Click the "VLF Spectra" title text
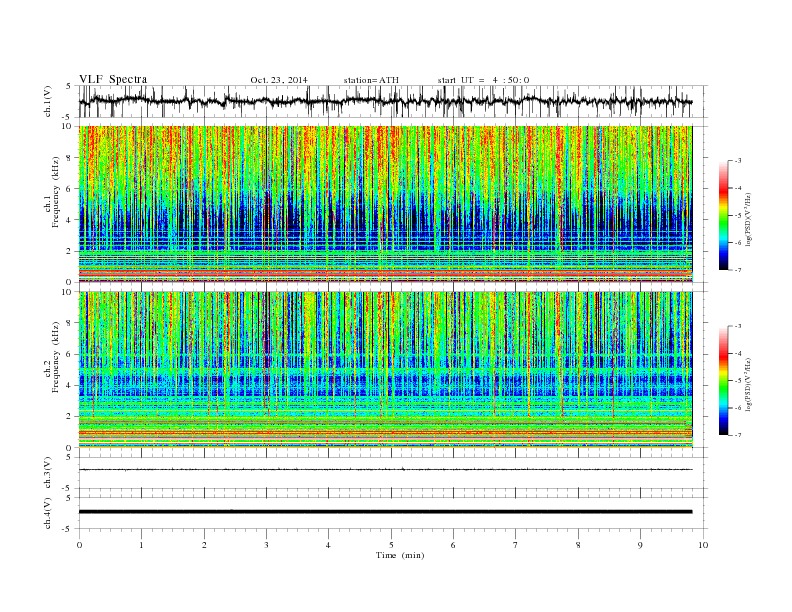The image size is (792, 612). [113, 79]
